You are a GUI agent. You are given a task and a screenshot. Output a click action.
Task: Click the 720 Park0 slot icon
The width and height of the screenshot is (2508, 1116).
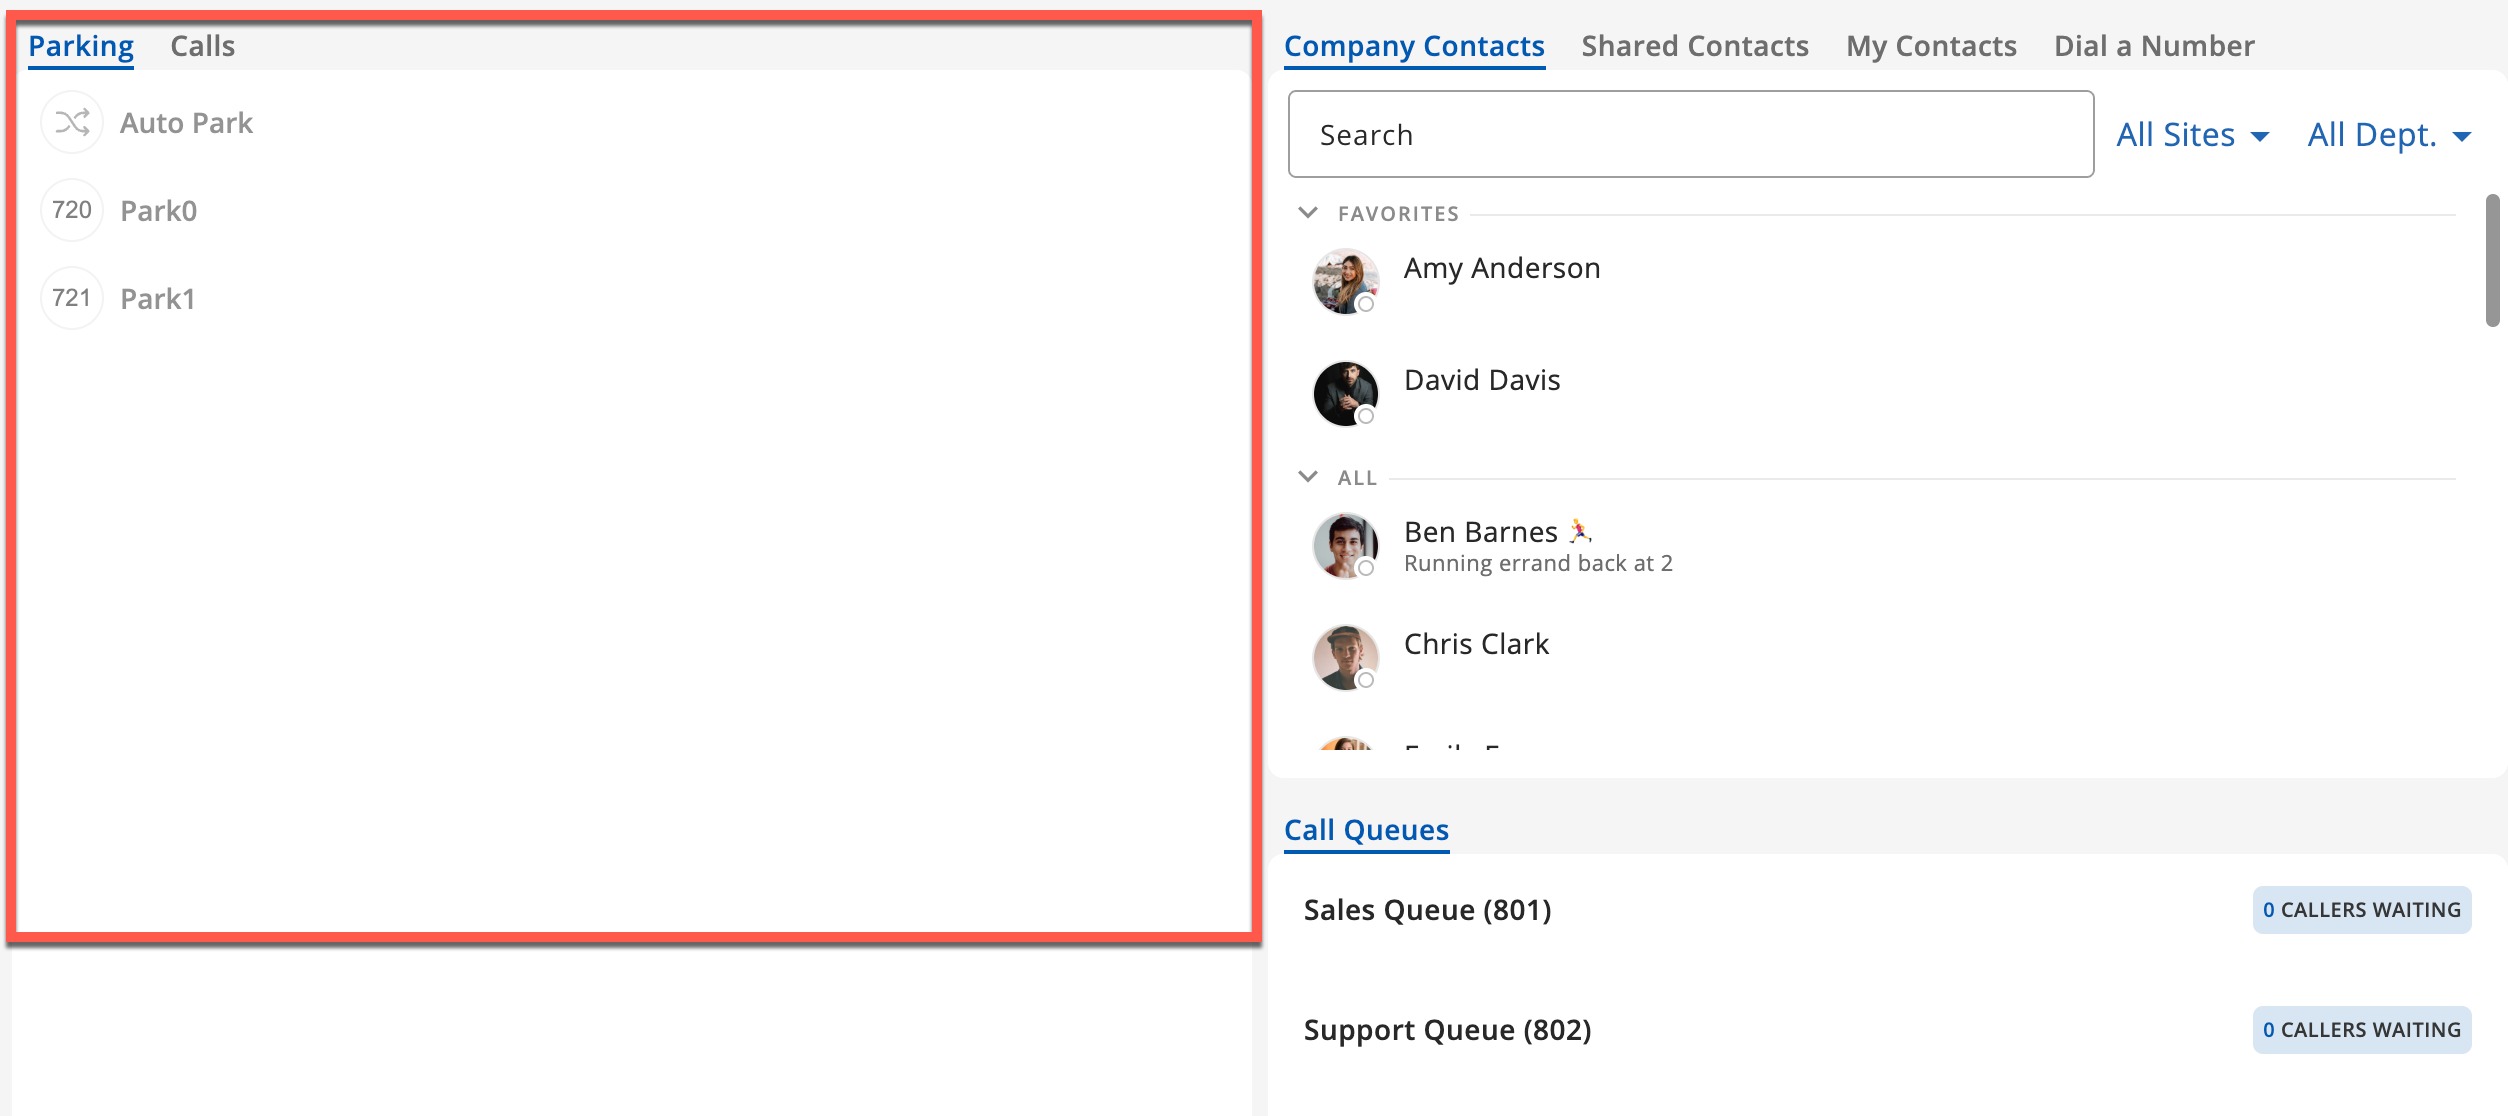pyautogui.click(x=72, y=210)
